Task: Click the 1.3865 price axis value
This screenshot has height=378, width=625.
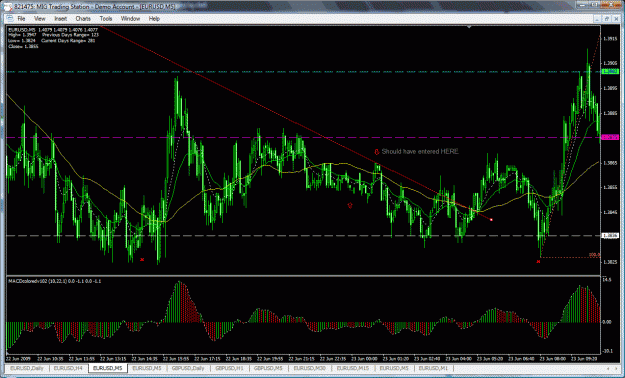Action: coord(610,163)
